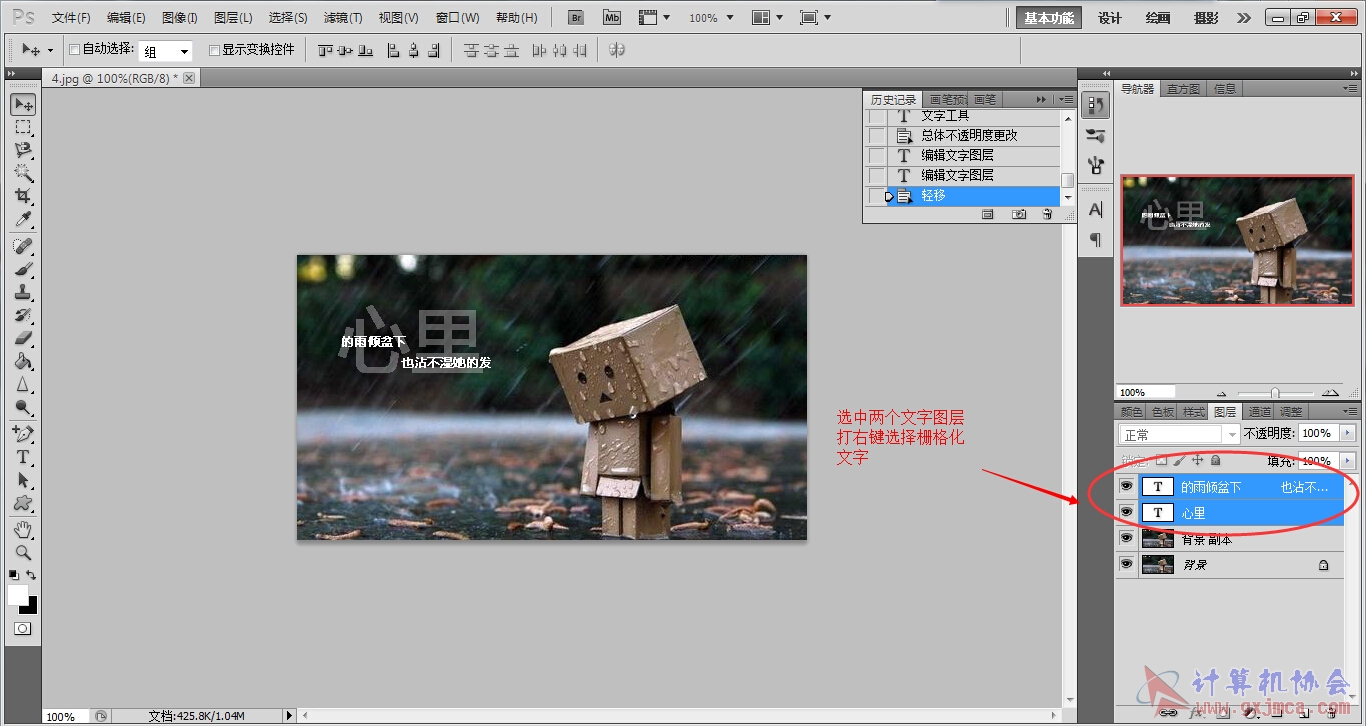
Task: Select the Eyedropper tool
Action: click(x=23, y=219)
